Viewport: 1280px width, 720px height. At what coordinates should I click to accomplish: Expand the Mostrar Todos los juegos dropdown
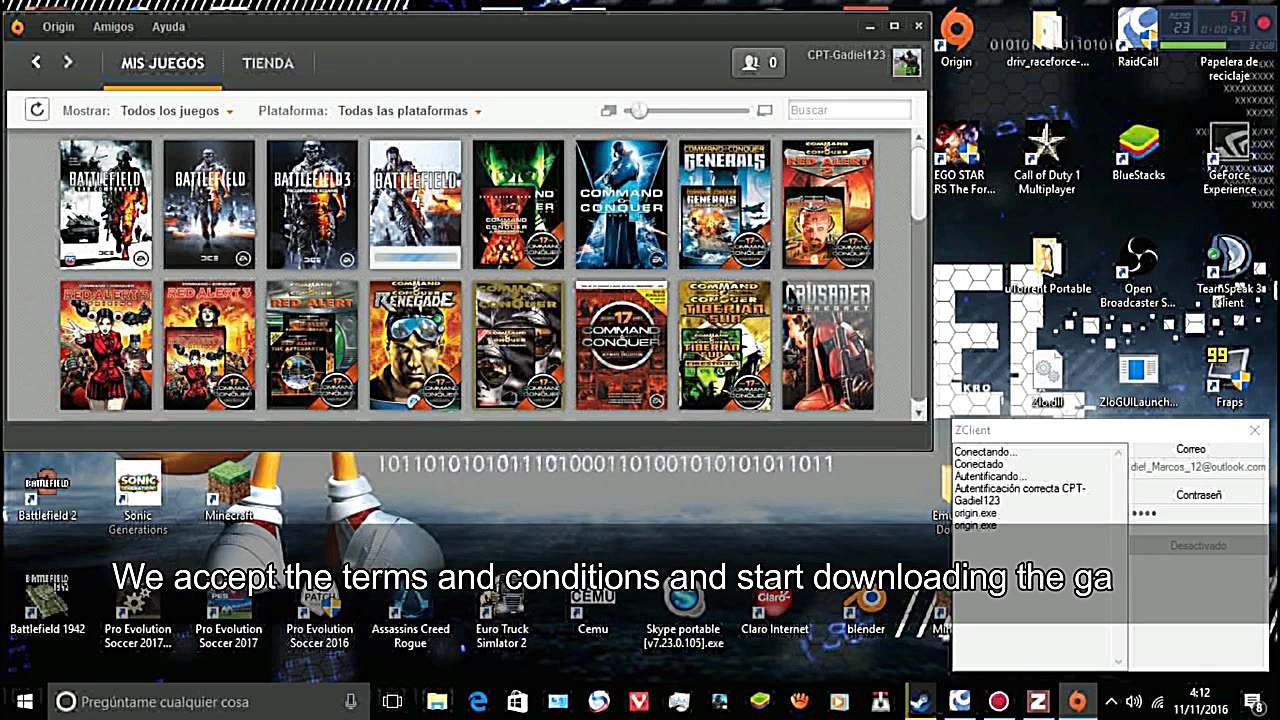177,111
